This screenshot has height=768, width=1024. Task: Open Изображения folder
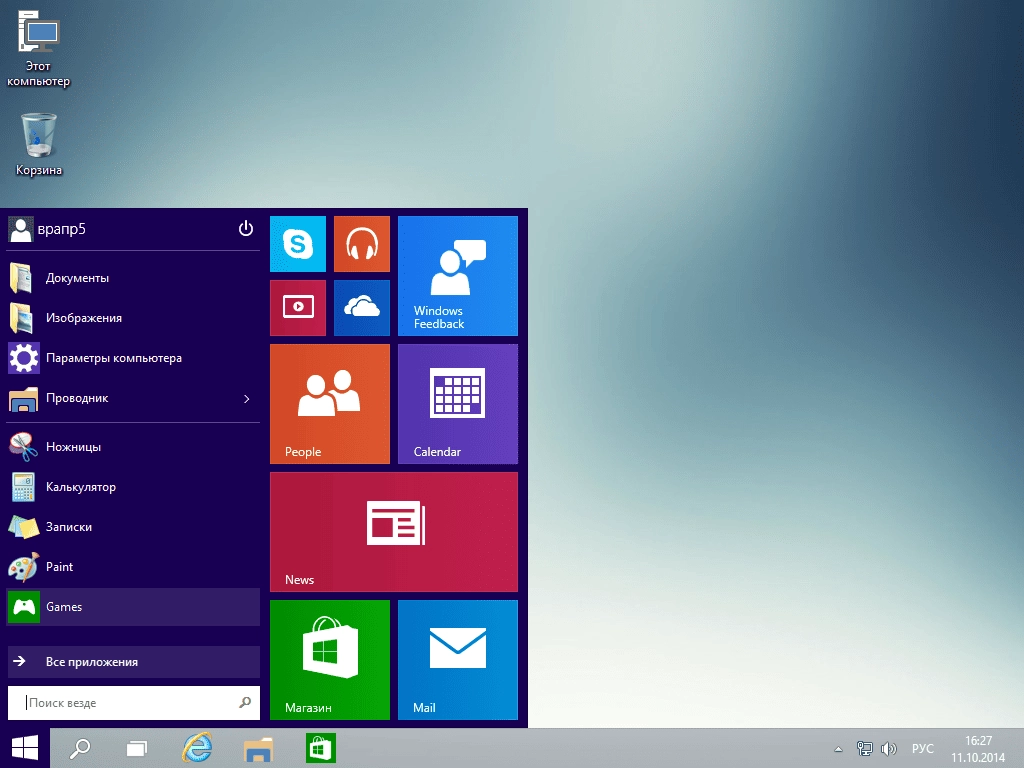[x=133, y=318]
